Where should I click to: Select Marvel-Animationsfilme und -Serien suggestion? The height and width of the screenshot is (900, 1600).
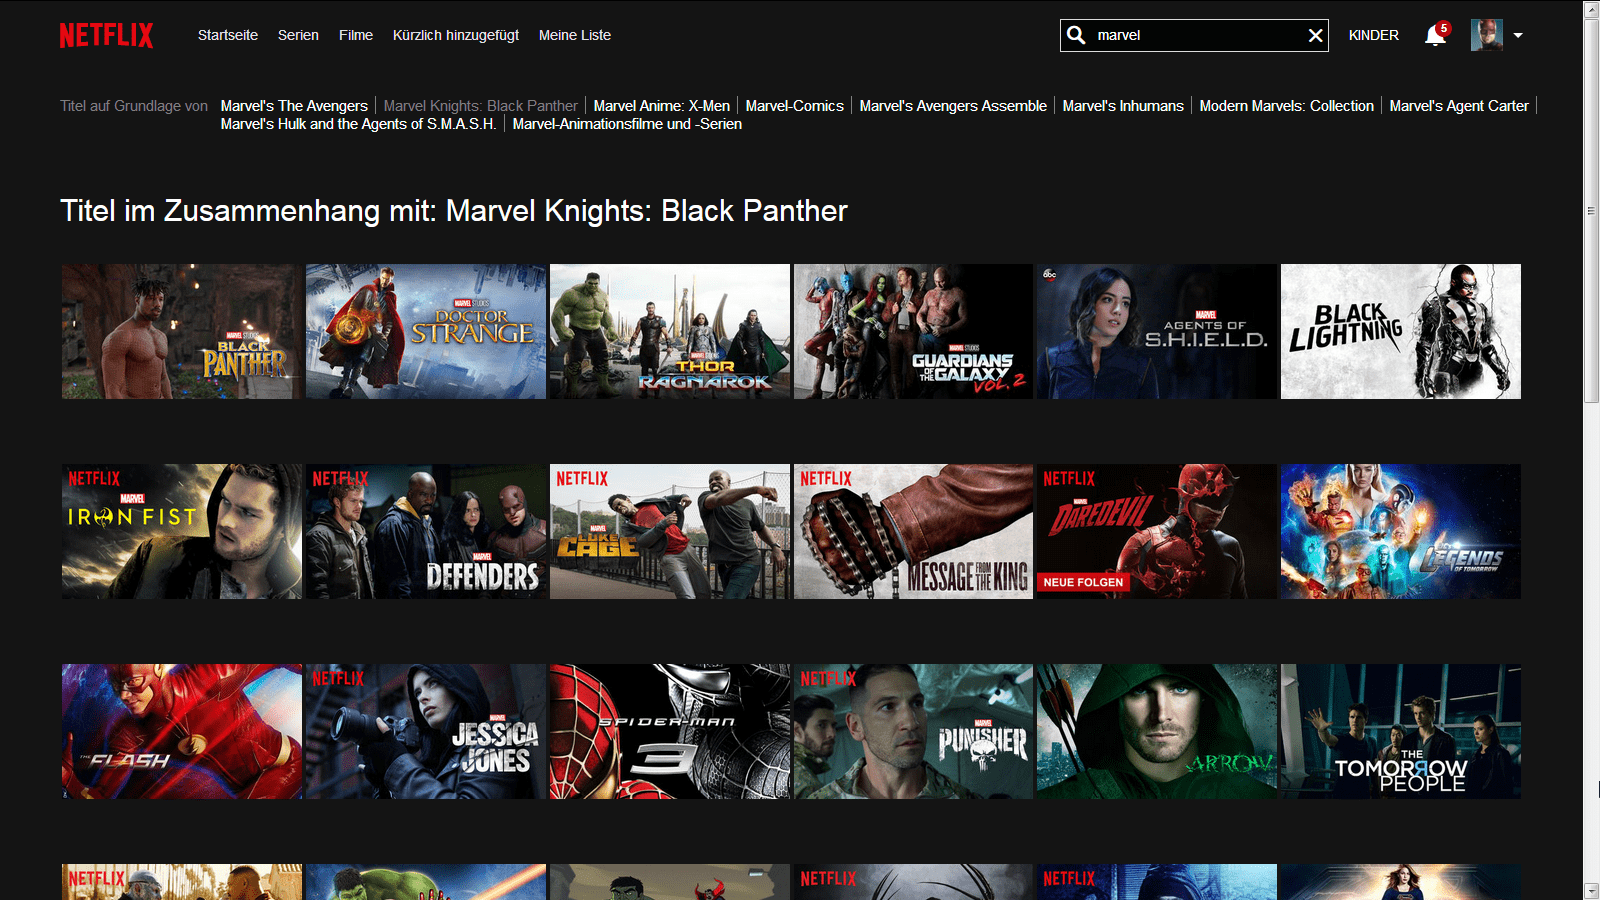tap(627, 124)
